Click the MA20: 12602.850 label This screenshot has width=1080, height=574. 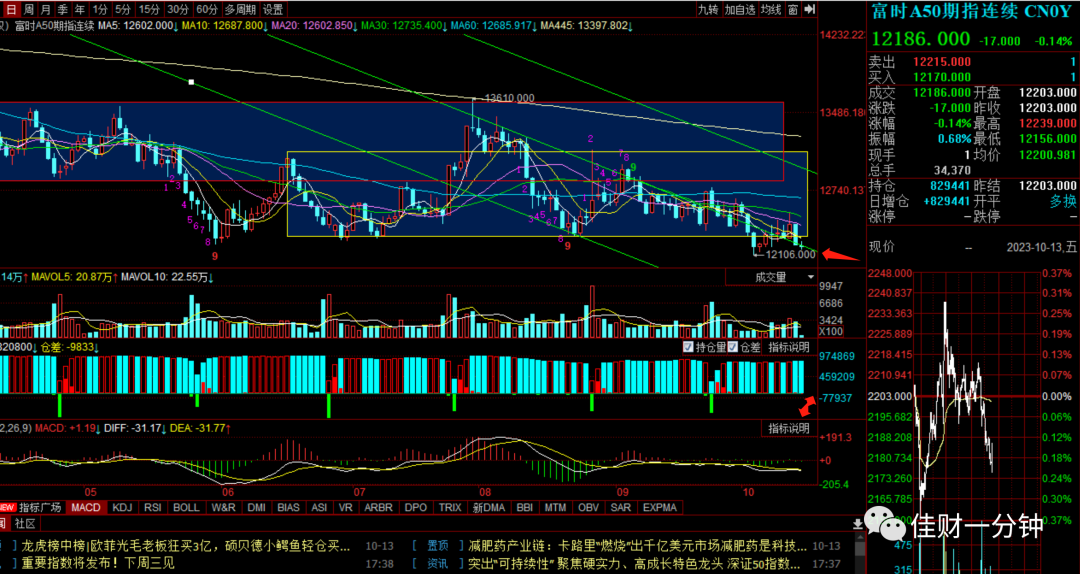coord(313,25)
